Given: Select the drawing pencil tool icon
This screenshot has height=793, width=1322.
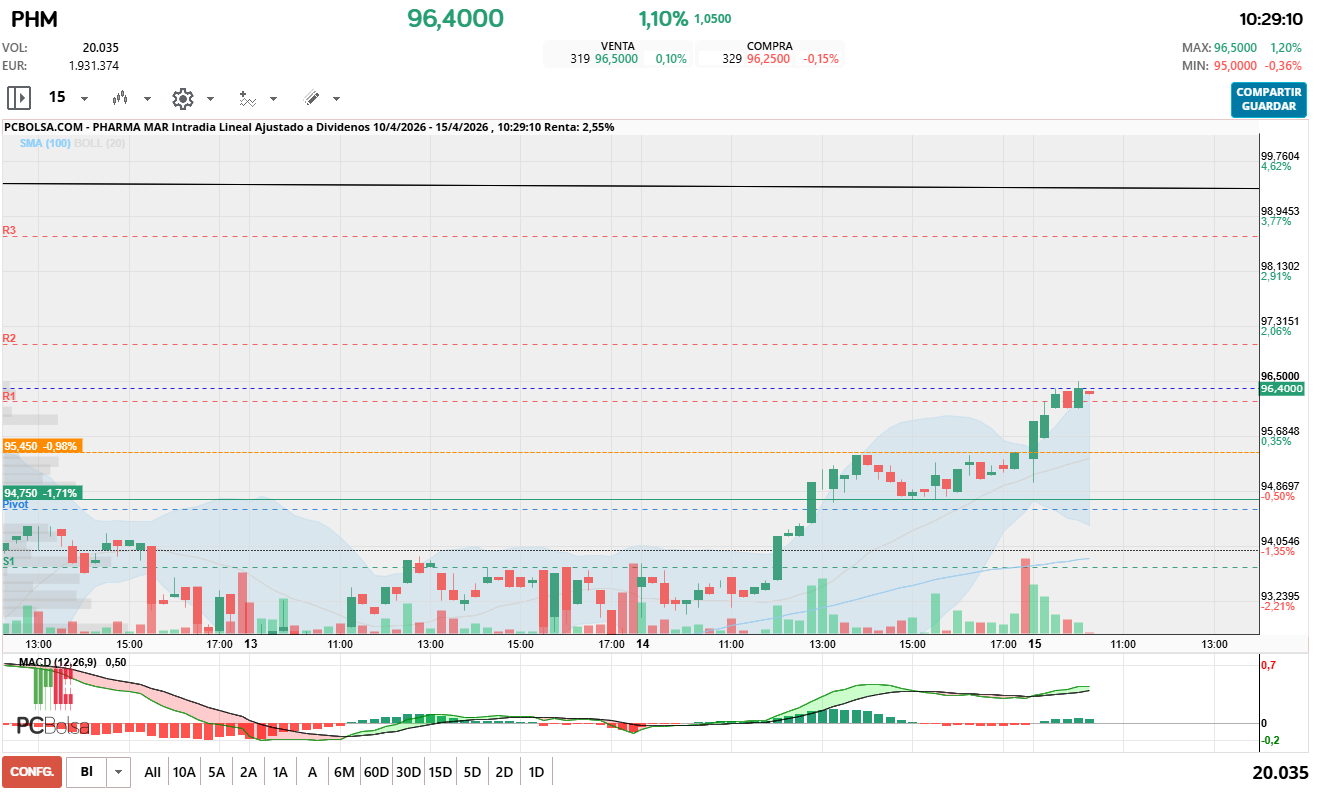Looking at the screenshot, I should [311, 98].
